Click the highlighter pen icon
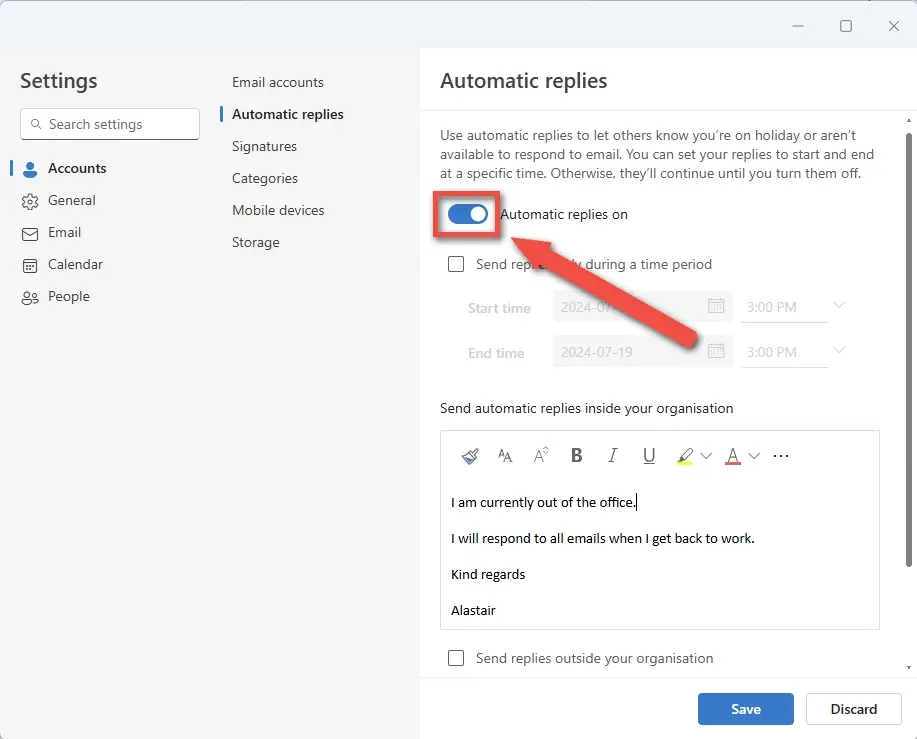This screenshot has width=917, height=739. (685, 456)
